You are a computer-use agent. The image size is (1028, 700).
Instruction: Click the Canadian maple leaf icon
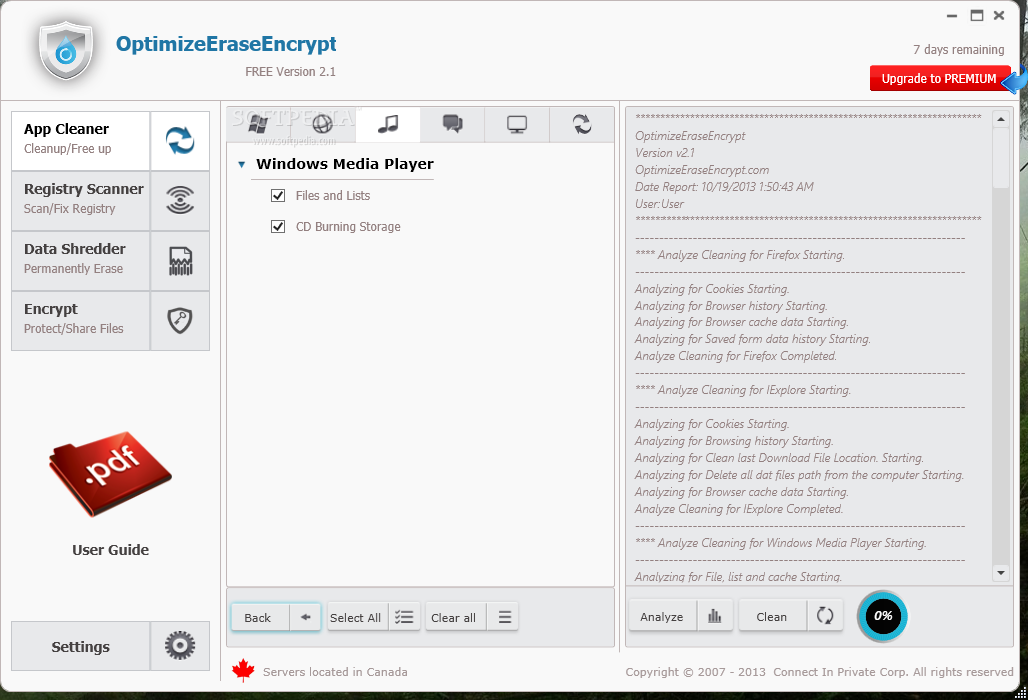coord(243,671)
